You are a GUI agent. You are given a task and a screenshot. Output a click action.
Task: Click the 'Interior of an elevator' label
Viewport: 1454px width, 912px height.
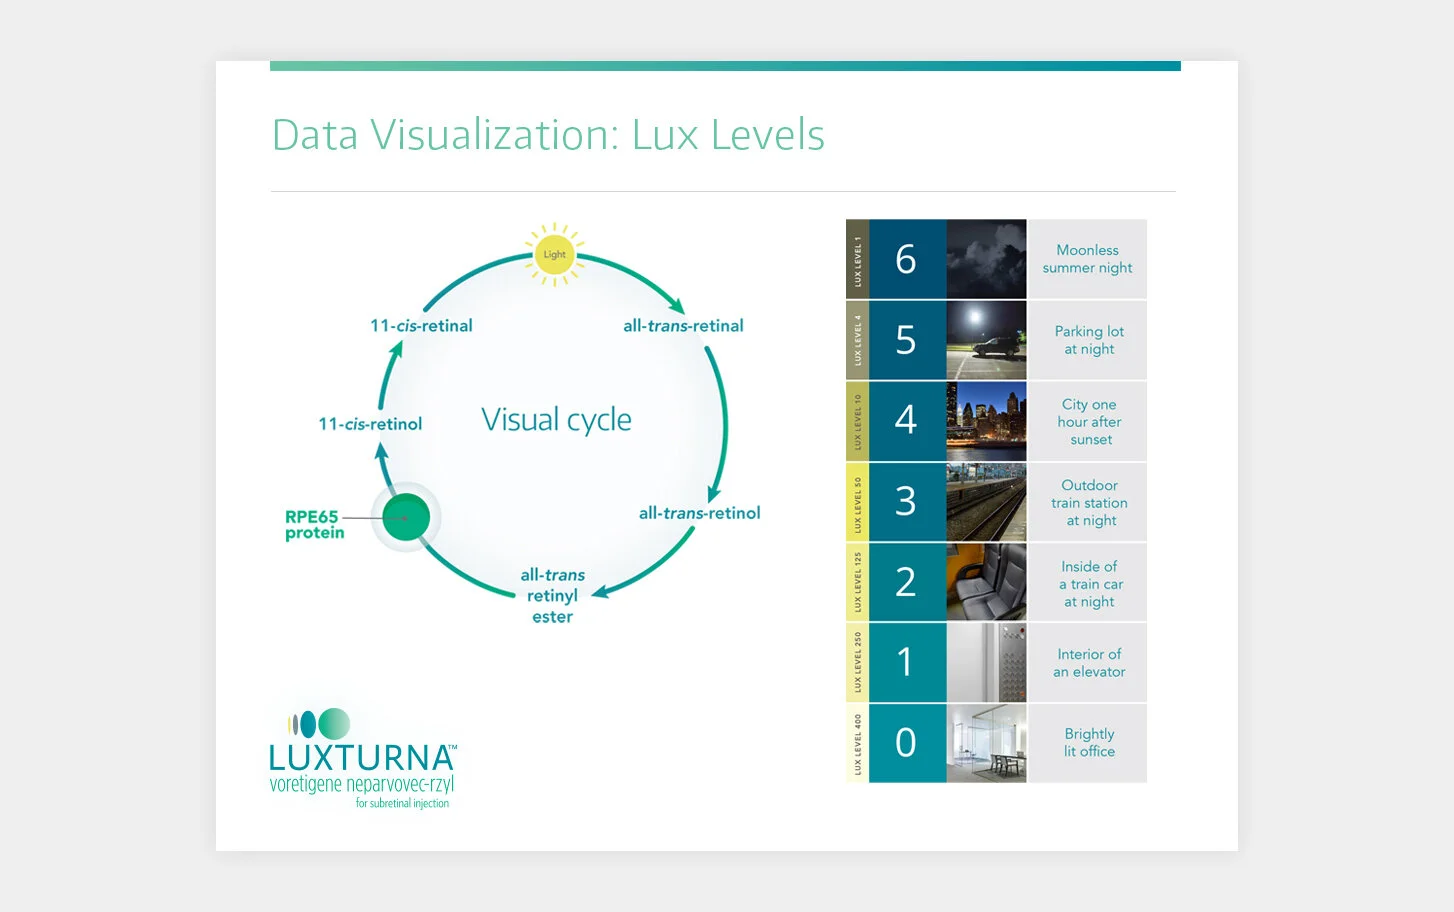coord(1089,663)
